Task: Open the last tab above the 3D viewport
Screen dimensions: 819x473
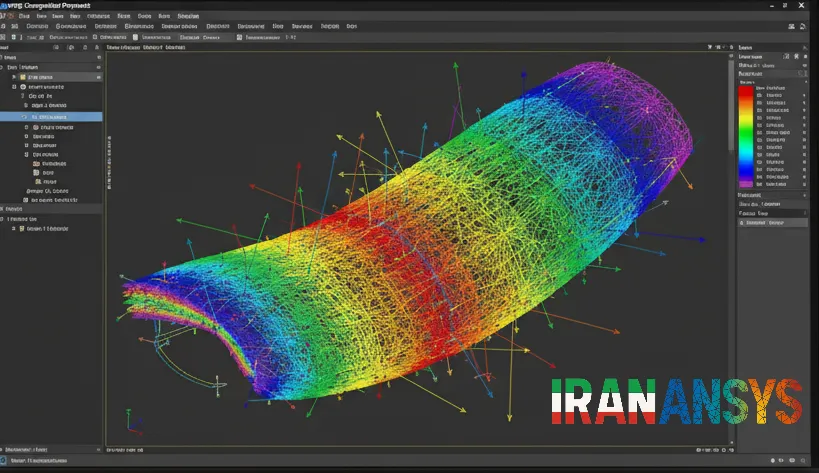Action: 176,47
